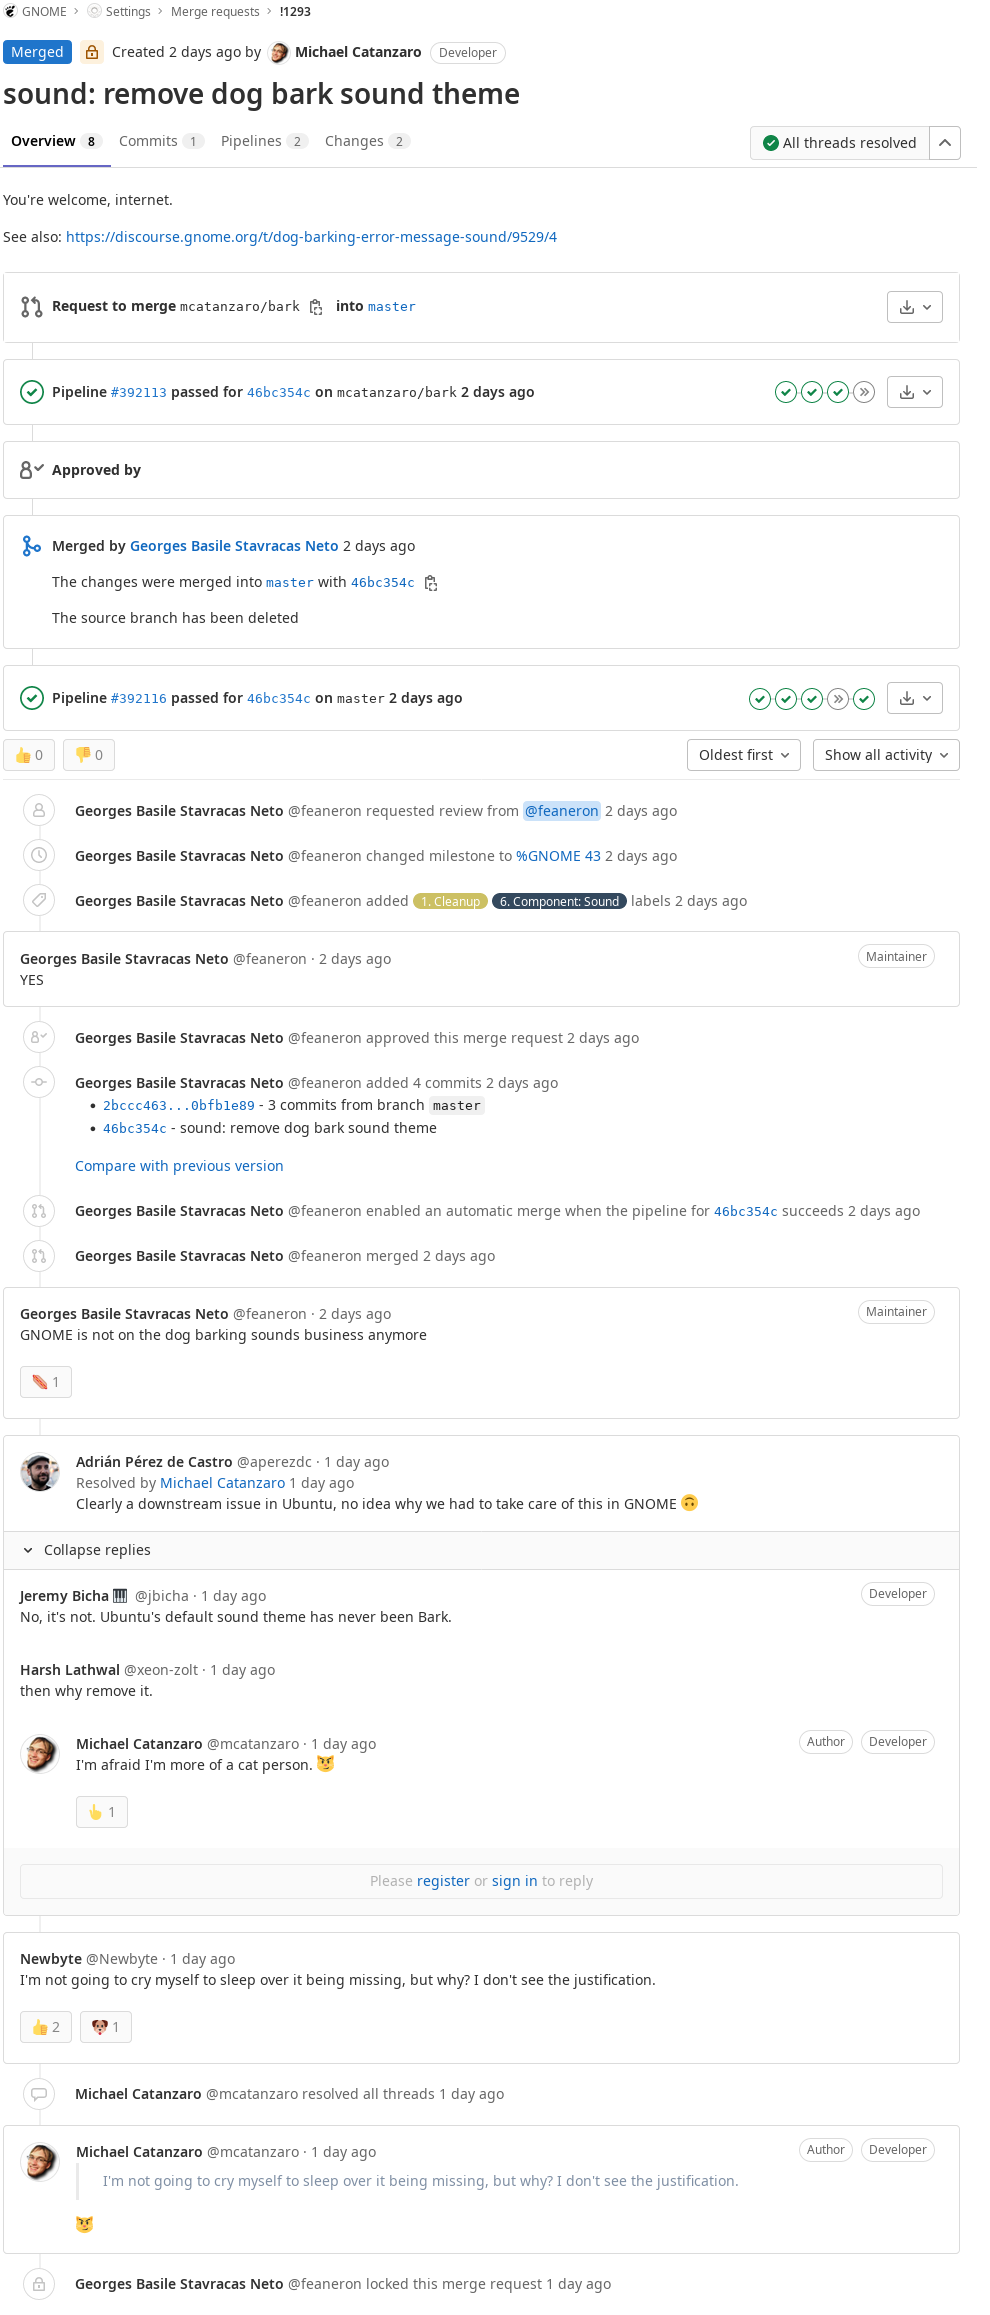The height and width of the screenshot is (2315, 990).
Task: Open the Pipelines tab
Action: click(264, 141)
